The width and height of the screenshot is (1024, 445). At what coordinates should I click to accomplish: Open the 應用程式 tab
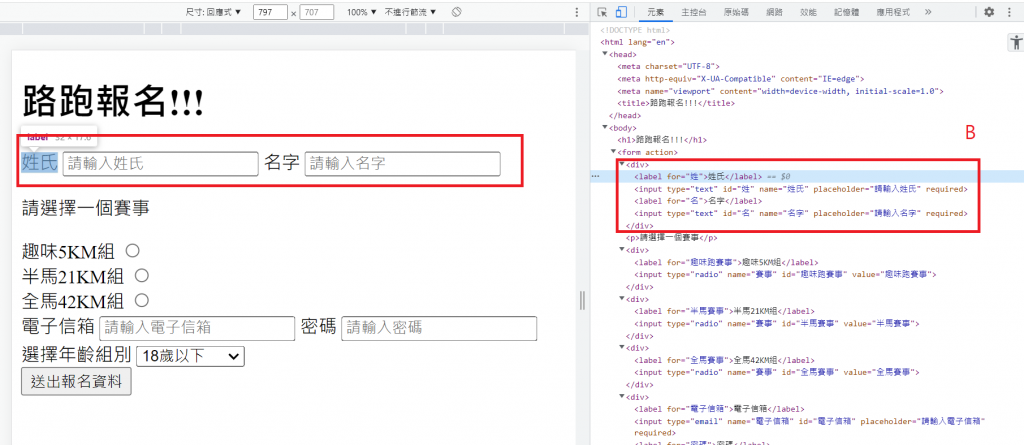(x=892, y=12)
